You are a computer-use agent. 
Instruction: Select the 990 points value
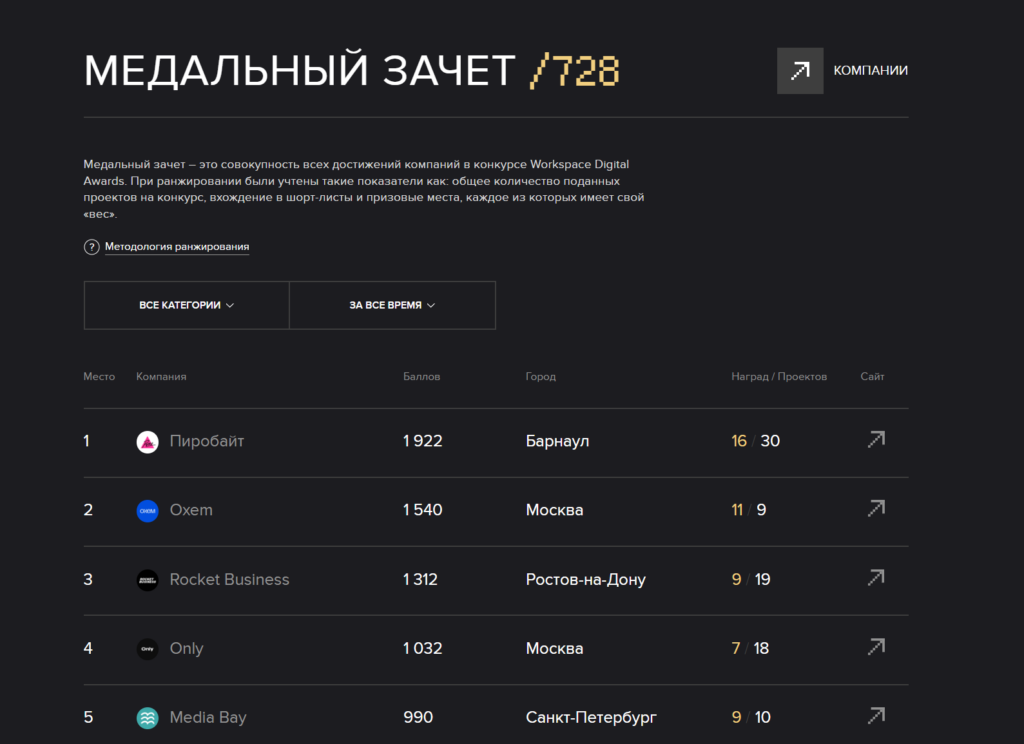click(x=418, y=717)
